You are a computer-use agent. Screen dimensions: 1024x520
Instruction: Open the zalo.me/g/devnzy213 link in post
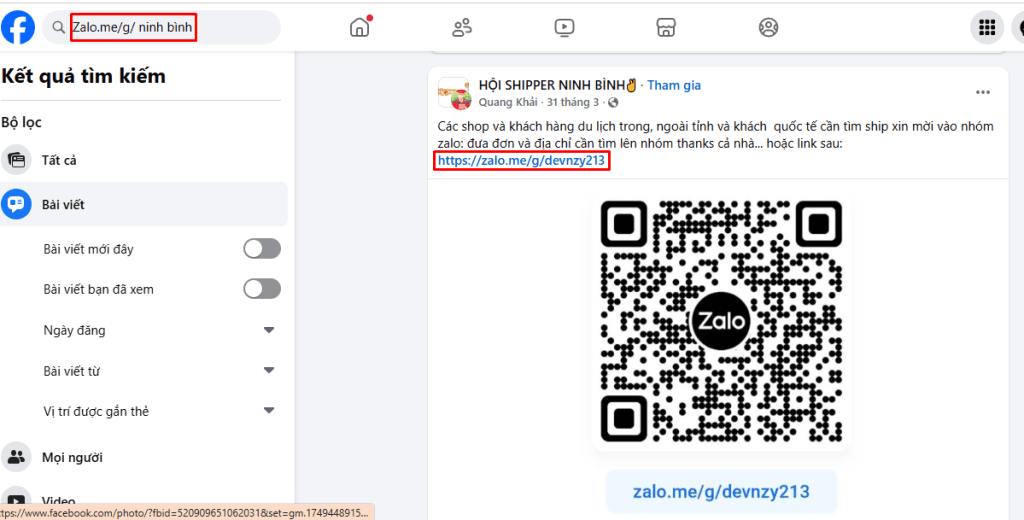click(x=522, y=160)
